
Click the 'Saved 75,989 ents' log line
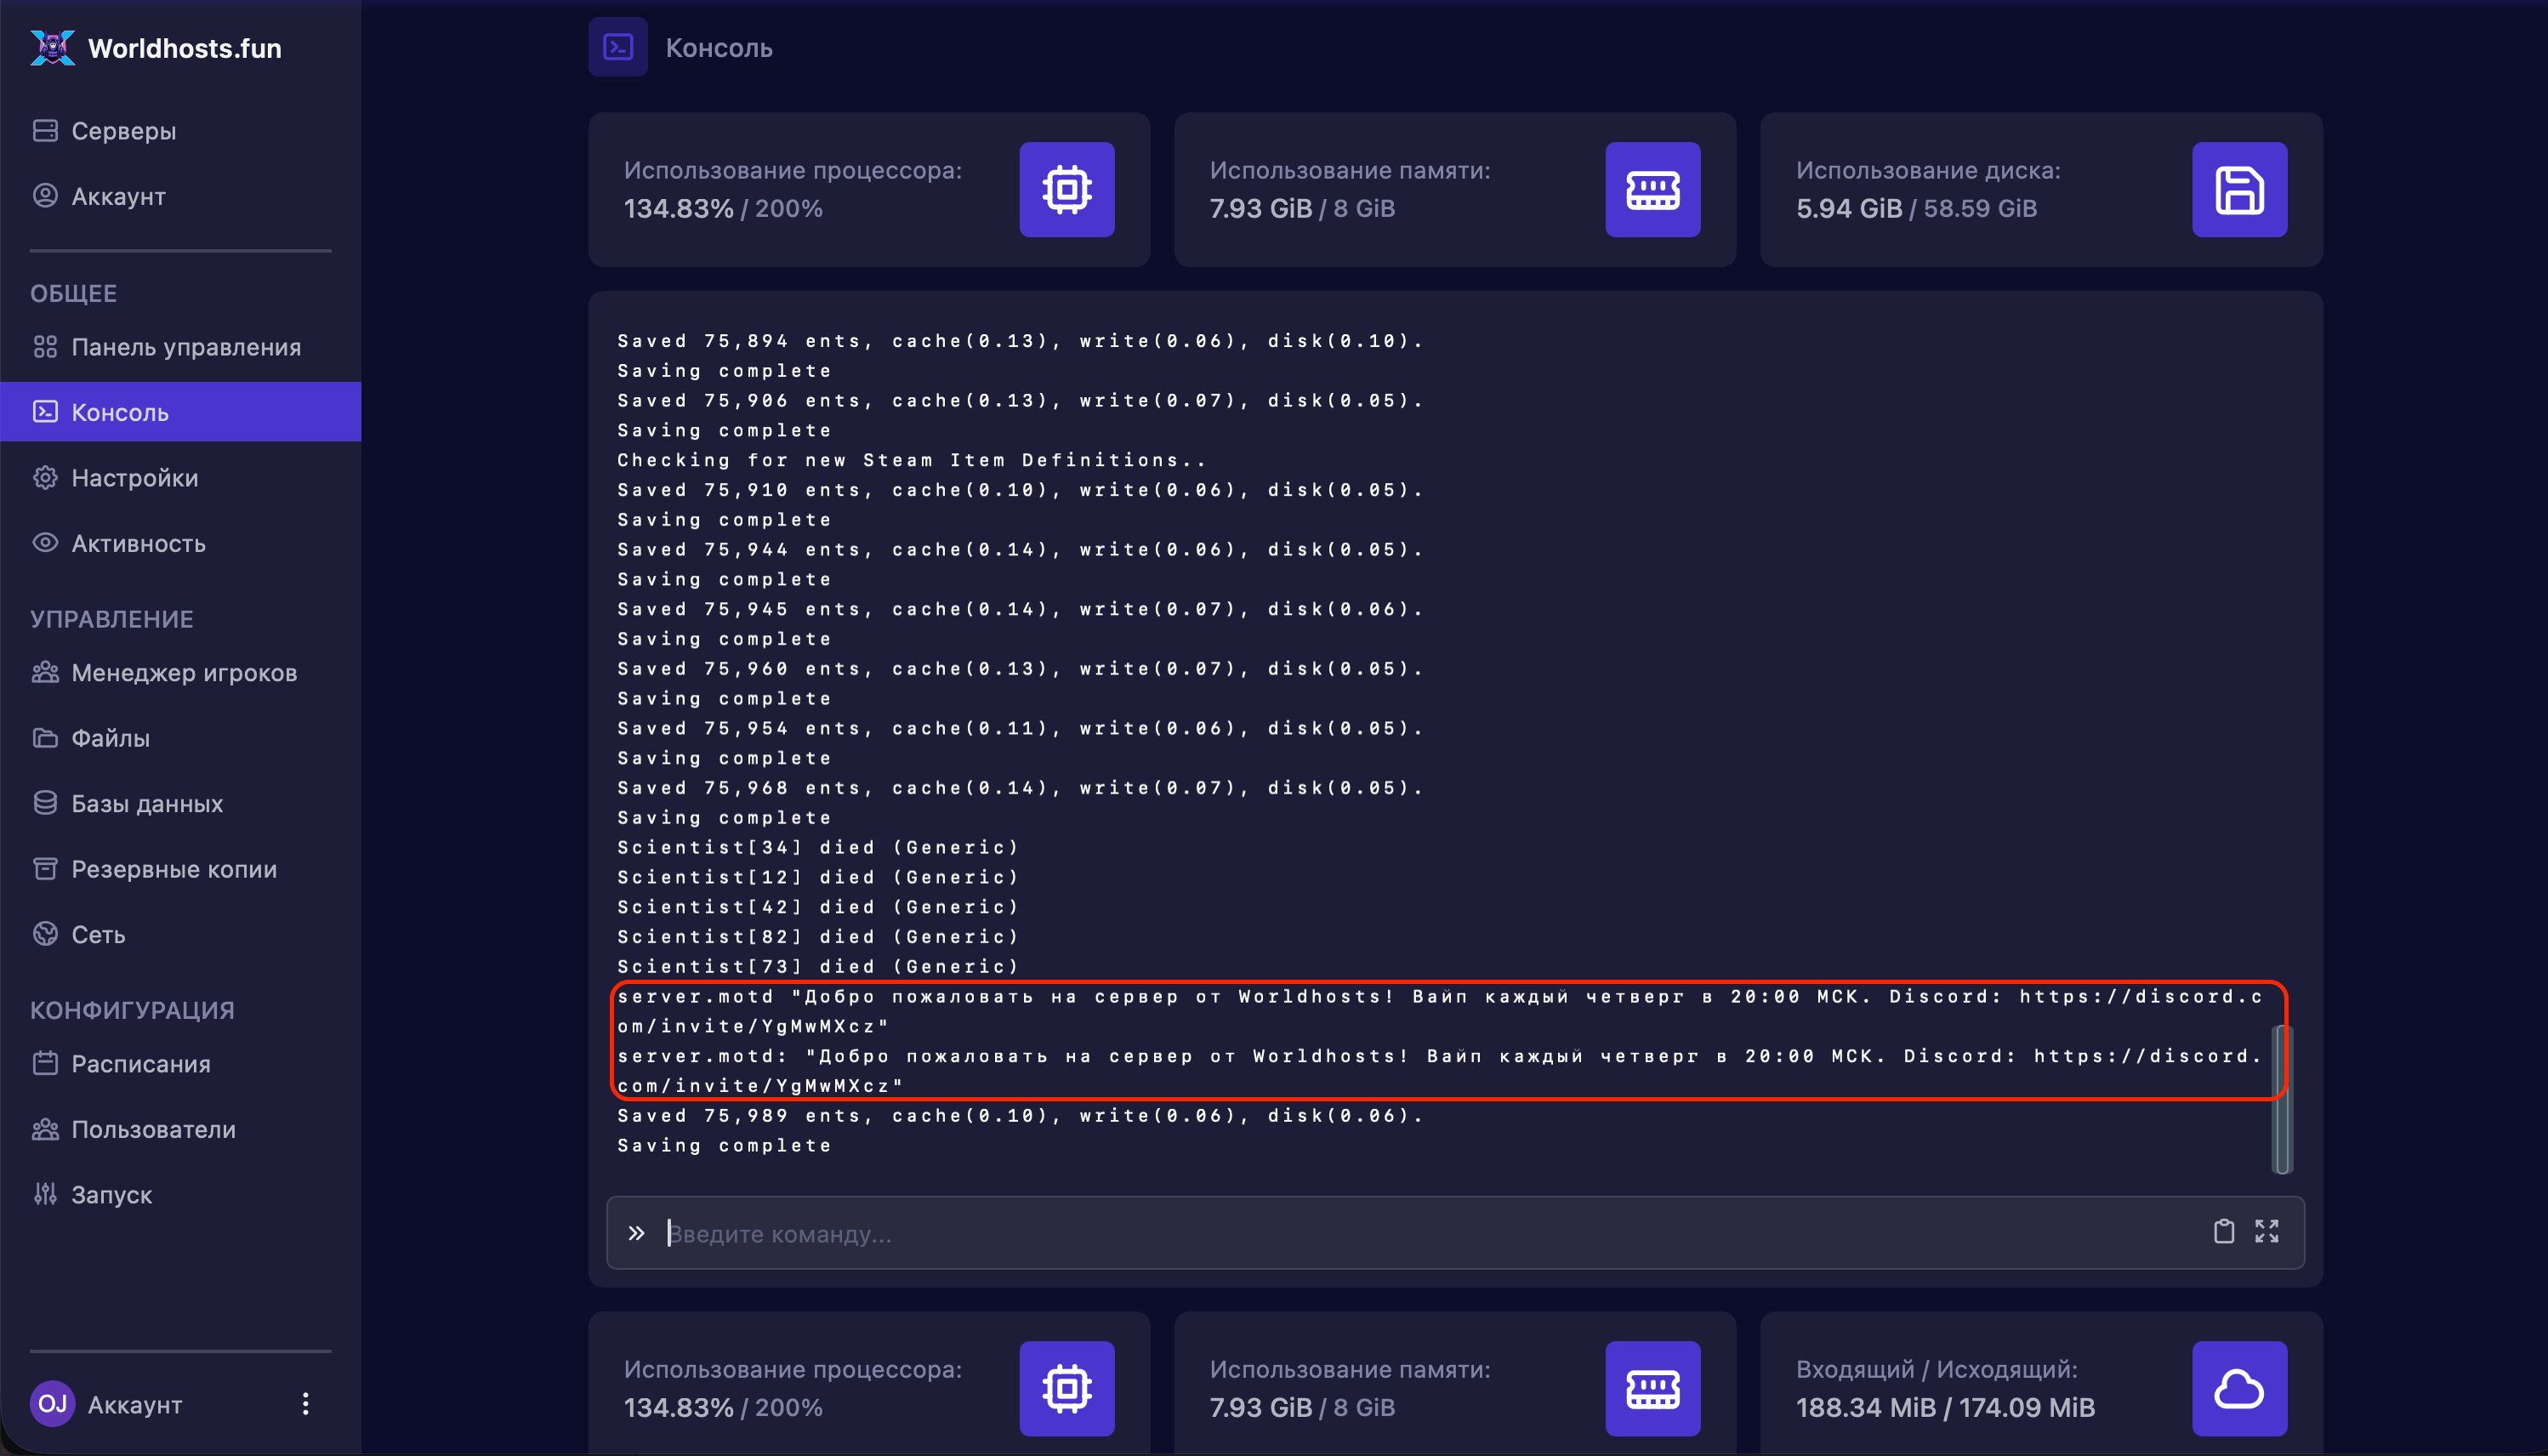pyautogui.click(x=1020, y=1115)
